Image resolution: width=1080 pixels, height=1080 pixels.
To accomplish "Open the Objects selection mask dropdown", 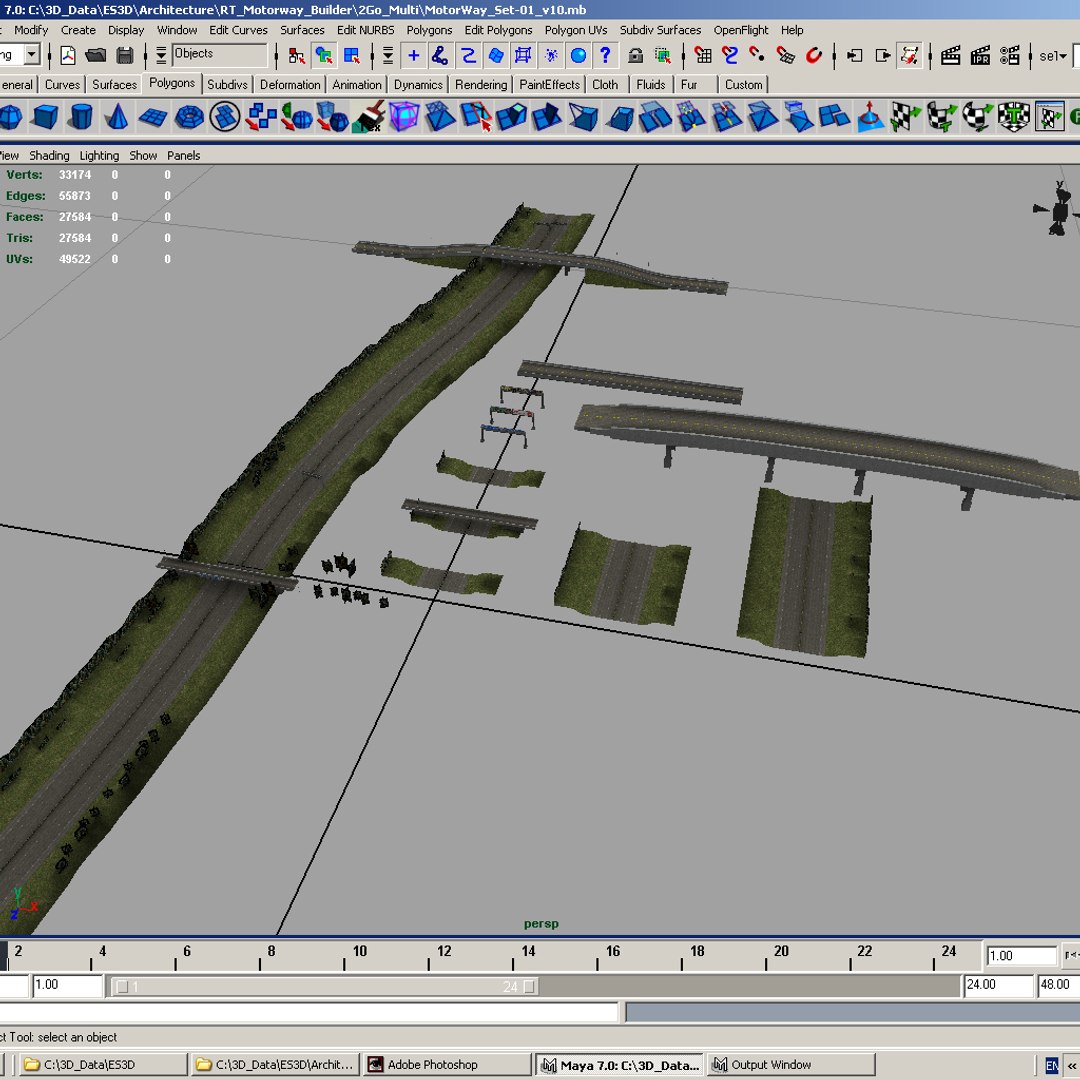I will click(220, 54).
